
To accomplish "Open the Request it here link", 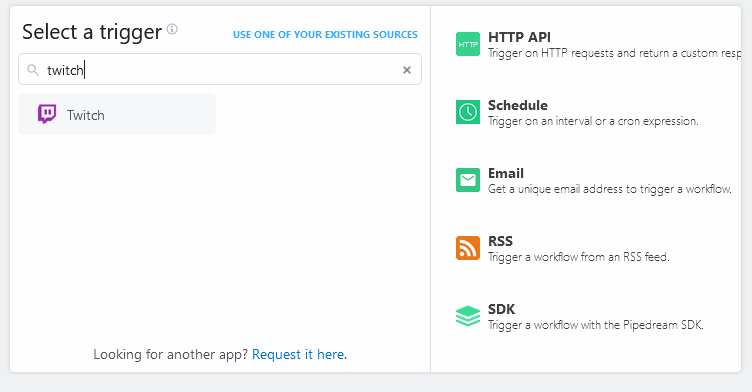I will (x=298, y=354).
